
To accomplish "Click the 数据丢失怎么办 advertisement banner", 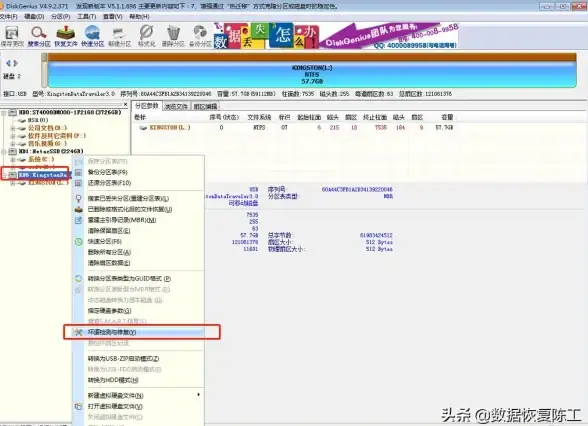I will coord(266,36).
